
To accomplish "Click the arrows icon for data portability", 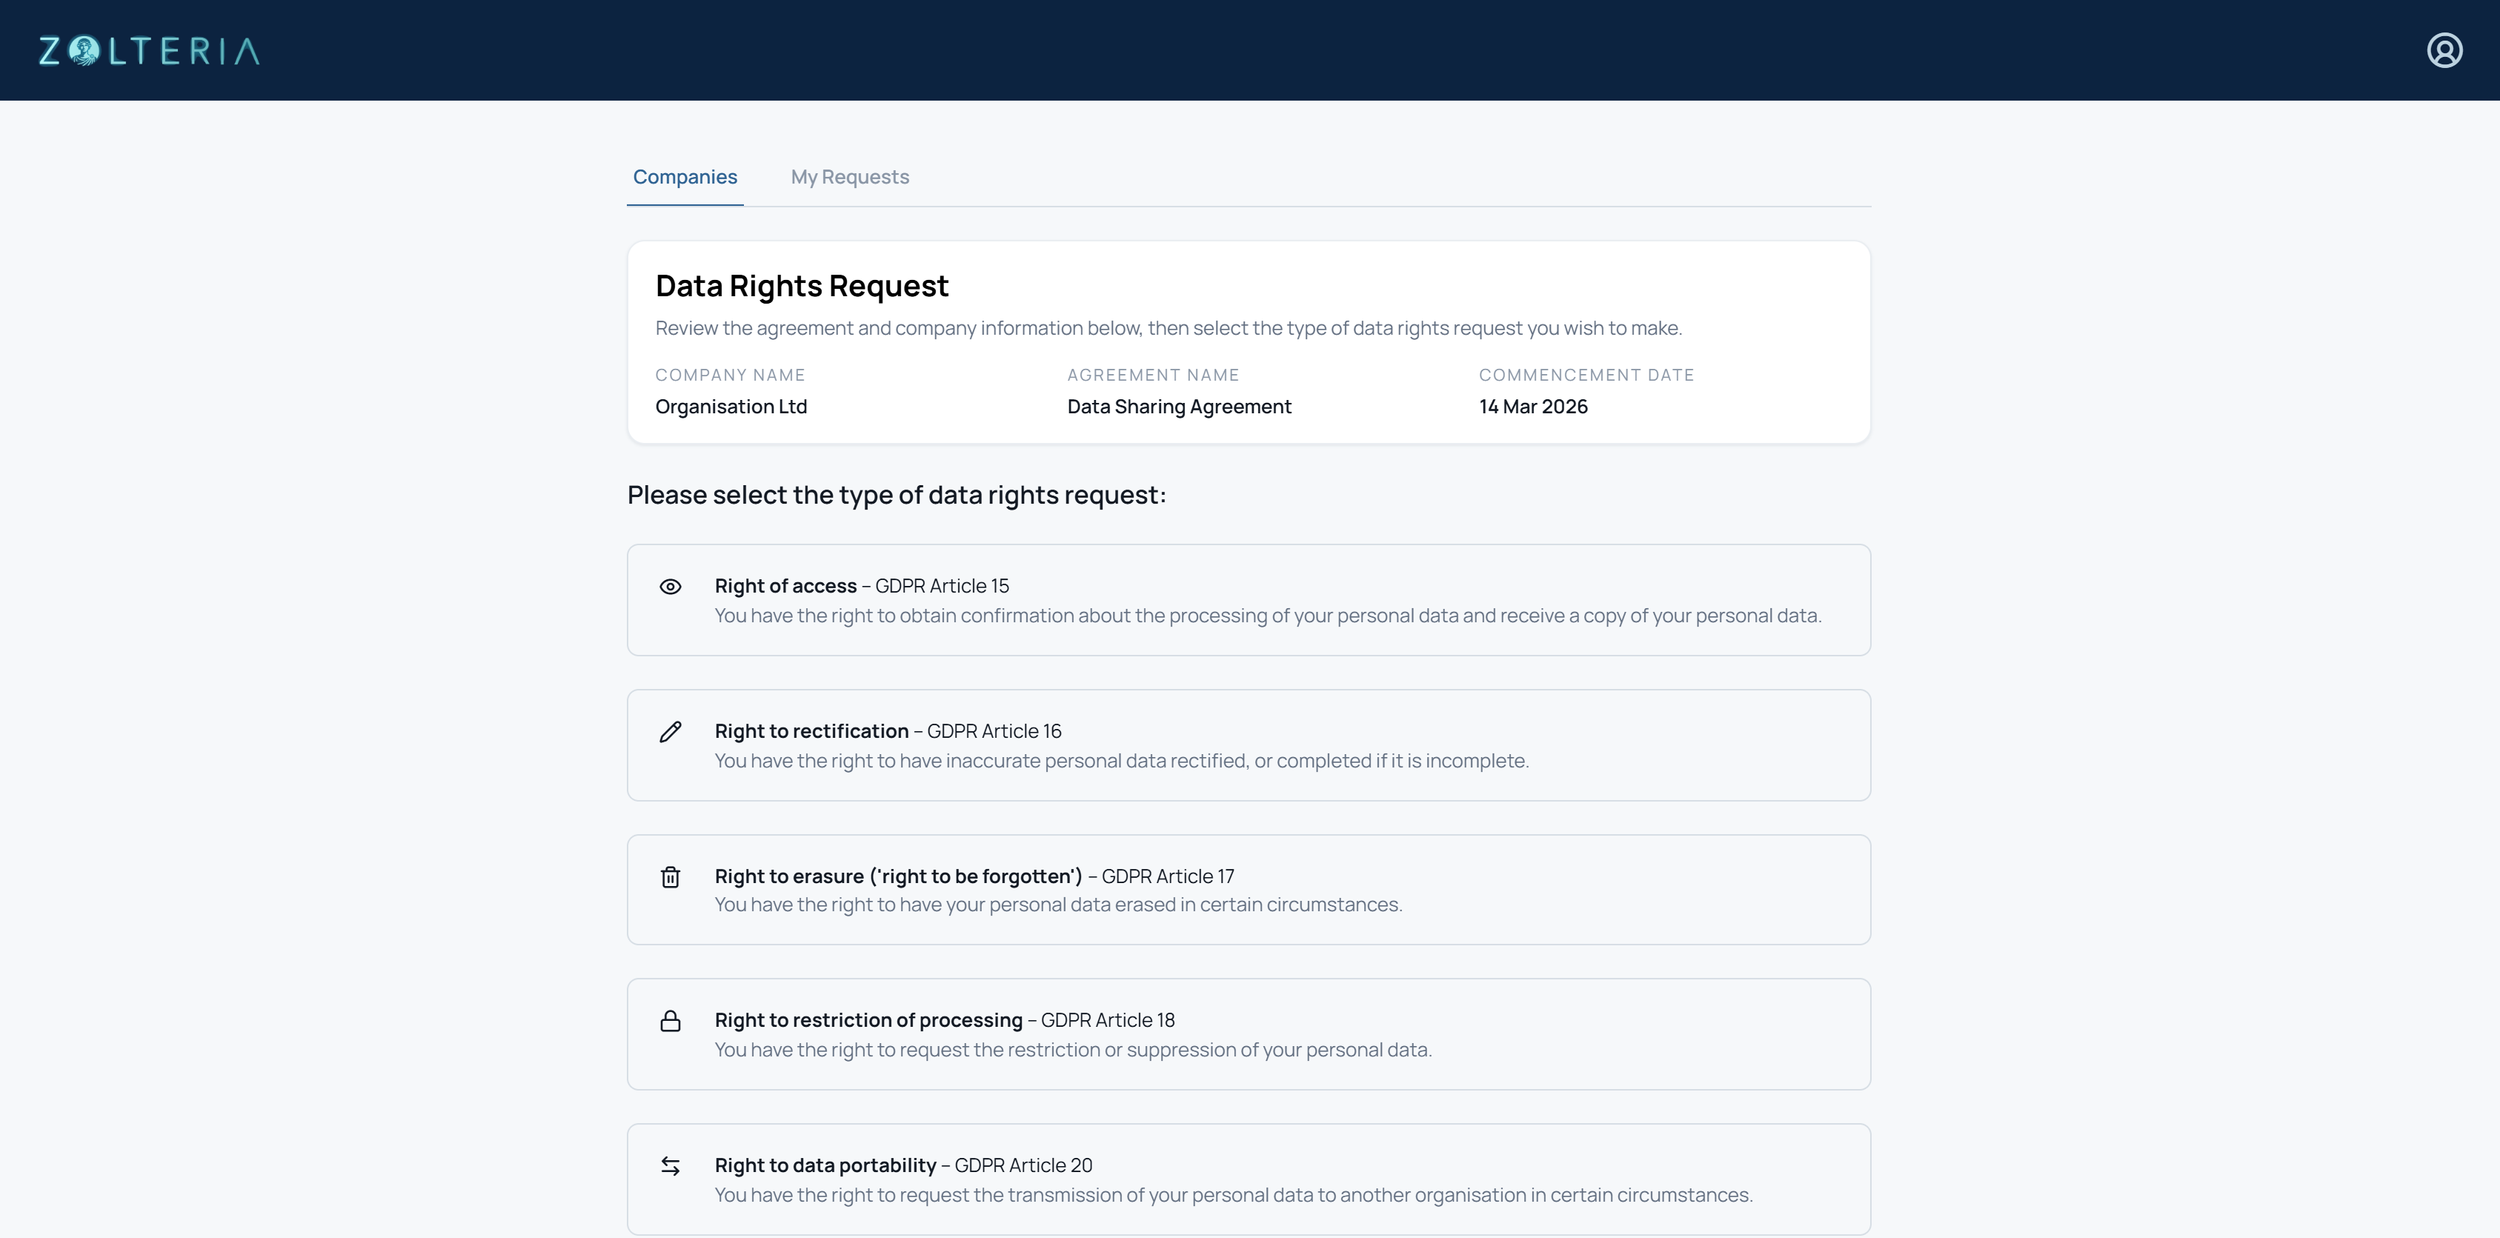I will tap(670, 1166).
